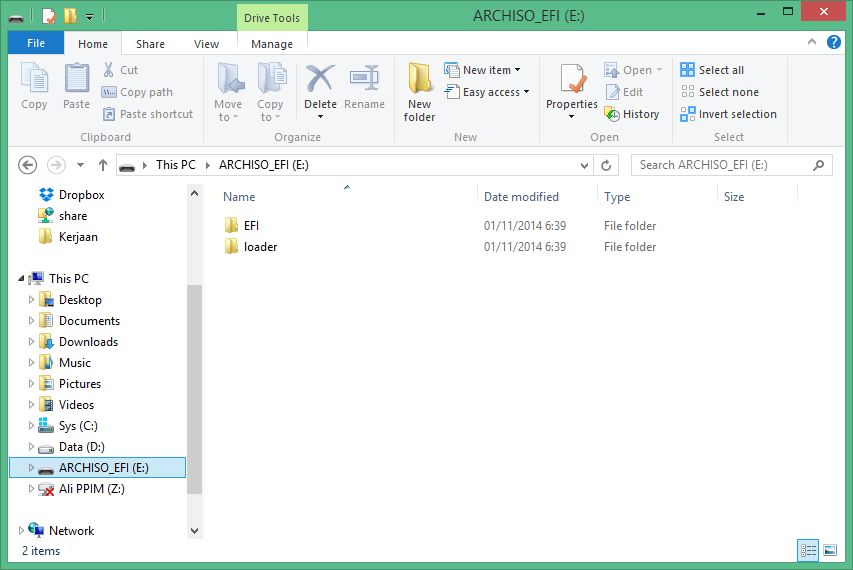
Task: Expand the Documents tree node
Action: coord(32,321)
